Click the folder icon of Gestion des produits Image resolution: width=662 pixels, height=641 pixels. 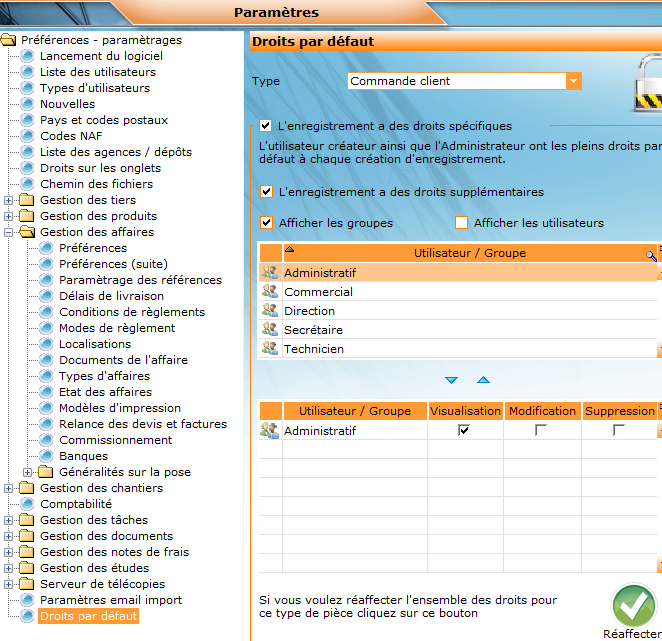(27, 216)
